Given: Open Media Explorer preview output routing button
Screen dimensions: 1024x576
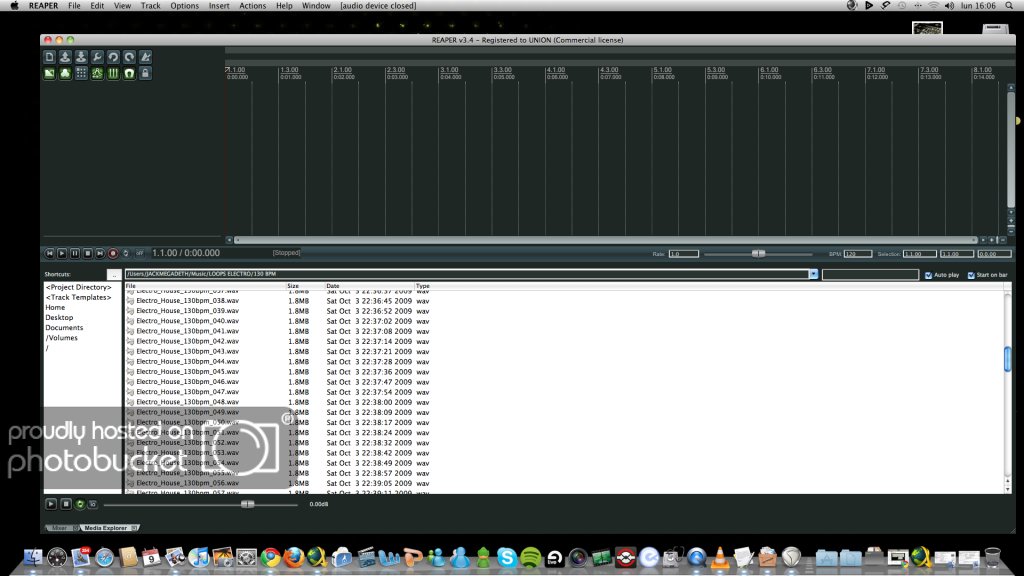Looking at the screenshot, I should pyautogui.click(x=93, y=504).
